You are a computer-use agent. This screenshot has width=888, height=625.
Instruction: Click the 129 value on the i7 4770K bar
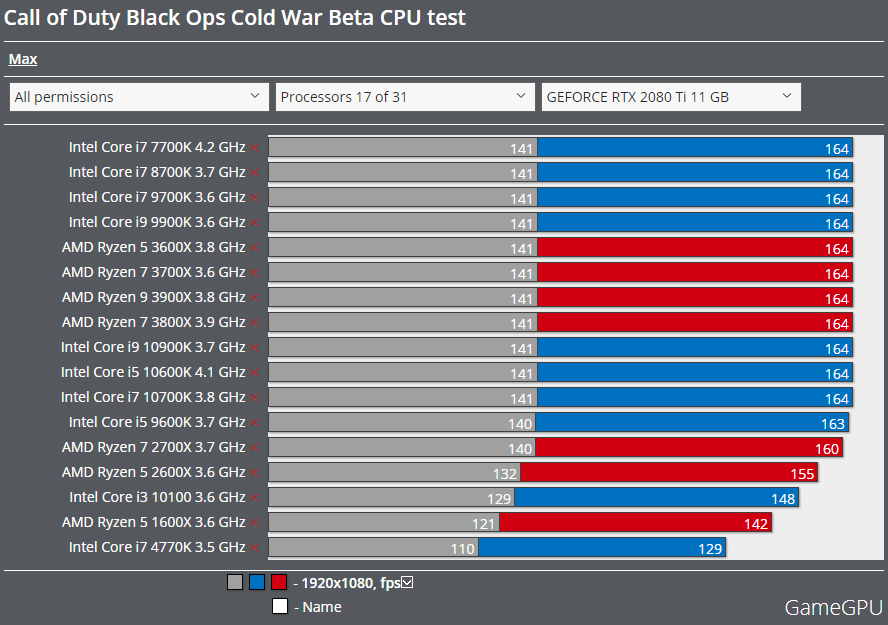710,549
